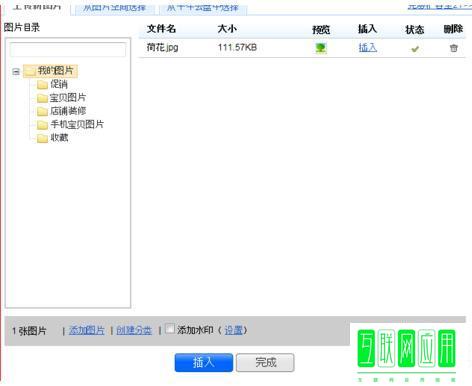Image resolution: width=472 pixels, height=386 pixels.
Task: Switch to the 从图片空间选择 tab
Action: click(114, 7)
